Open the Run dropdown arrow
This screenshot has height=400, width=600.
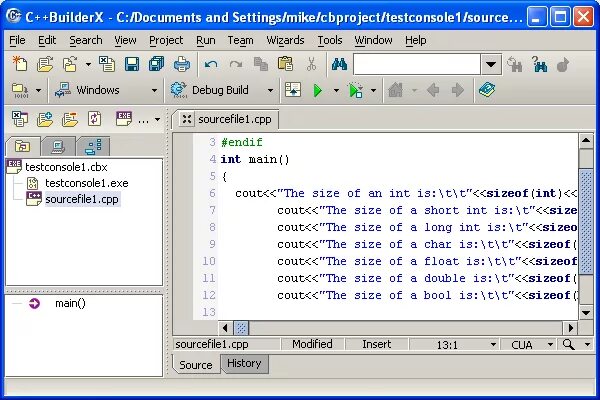[336, 91]
